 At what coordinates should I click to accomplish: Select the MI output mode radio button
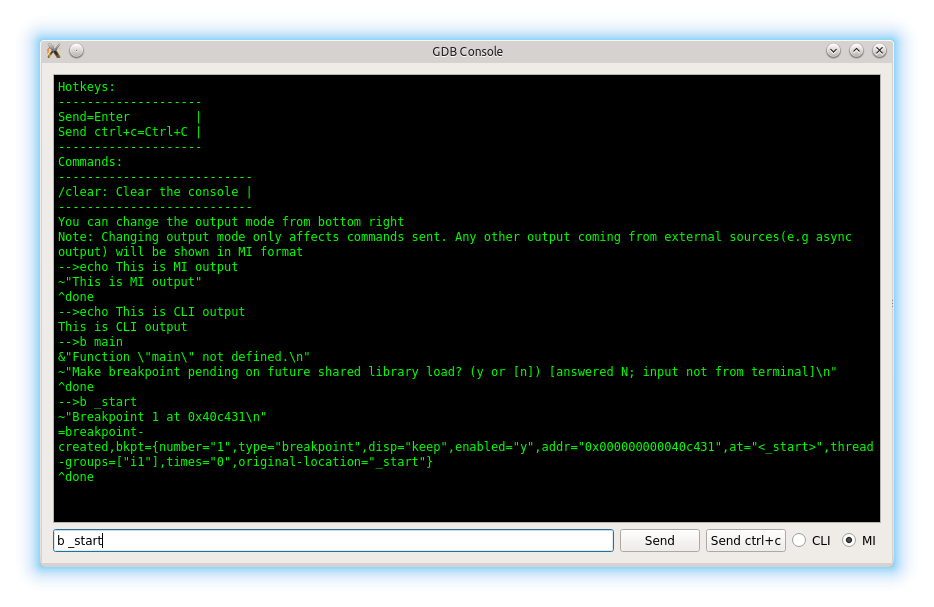[849, 540]
